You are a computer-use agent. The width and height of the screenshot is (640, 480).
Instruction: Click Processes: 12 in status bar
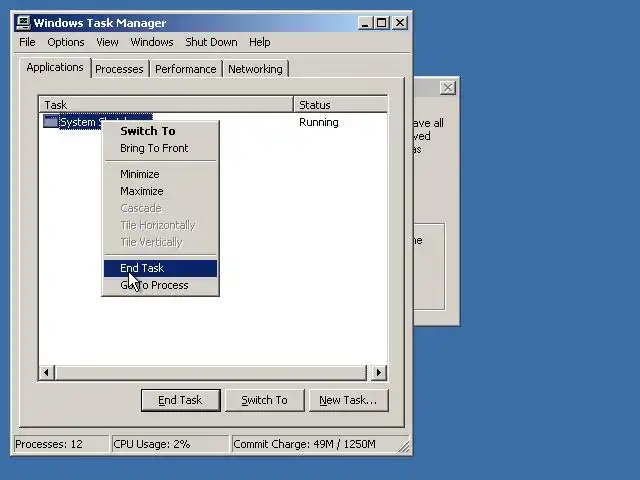(61, 444)
